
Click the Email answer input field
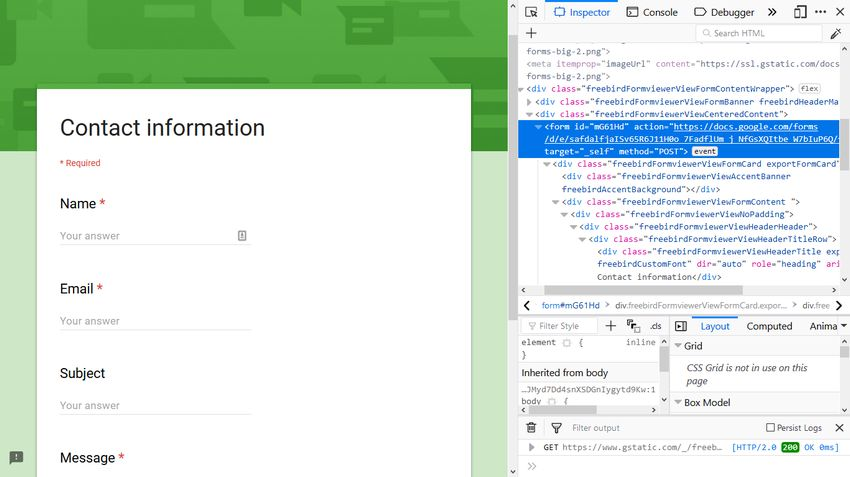pos(155,321)
